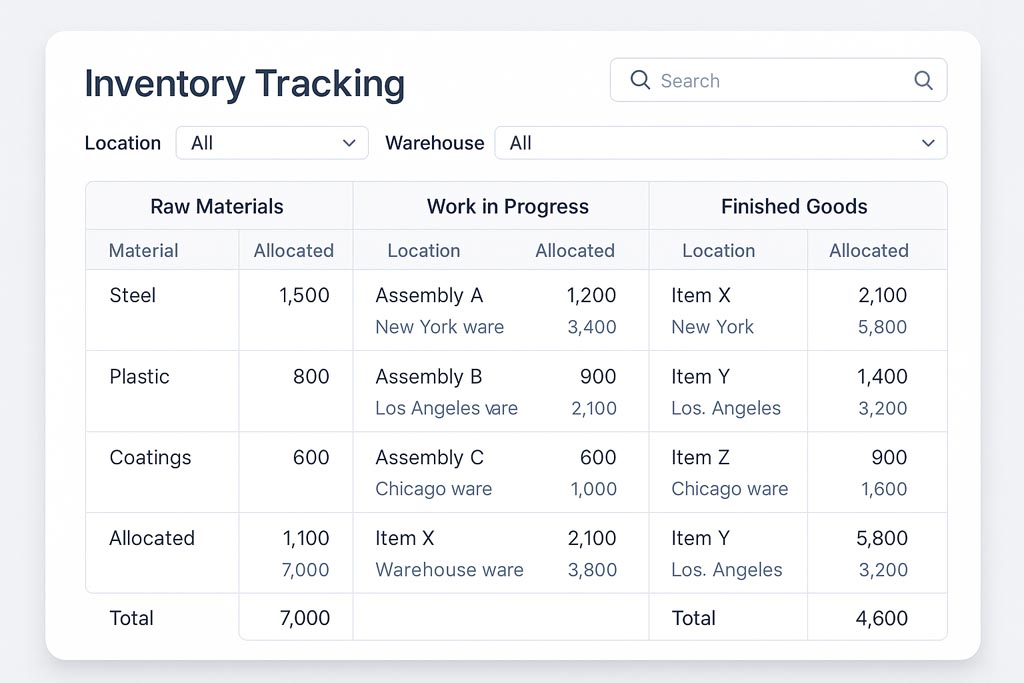Click the 1,100 value in Allocated row
1024x683 pixels.
tap(306, 538)
